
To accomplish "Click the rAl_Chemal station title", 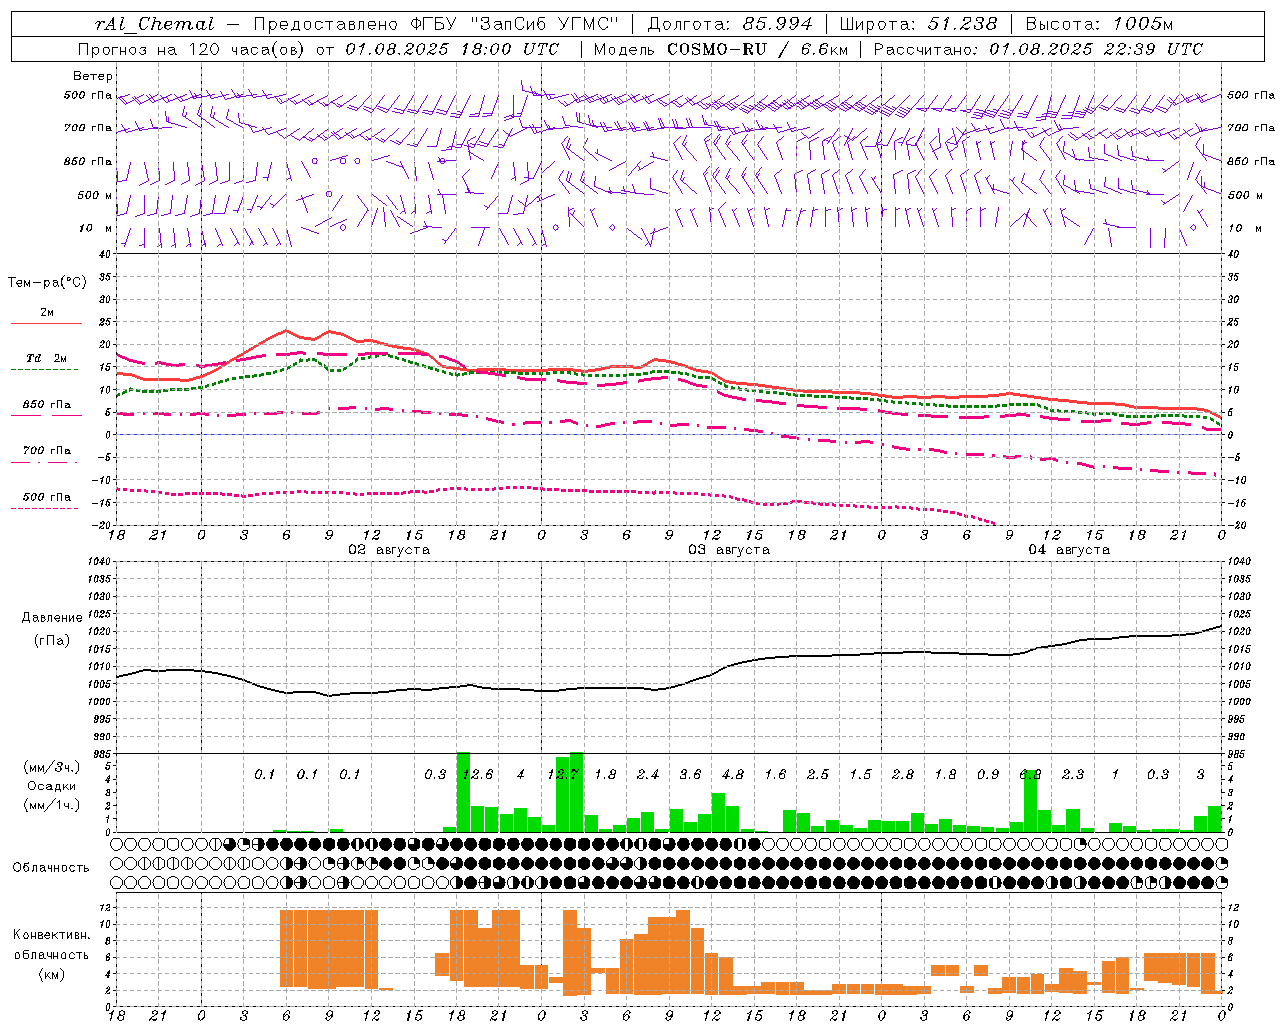I will click(154, 24).
